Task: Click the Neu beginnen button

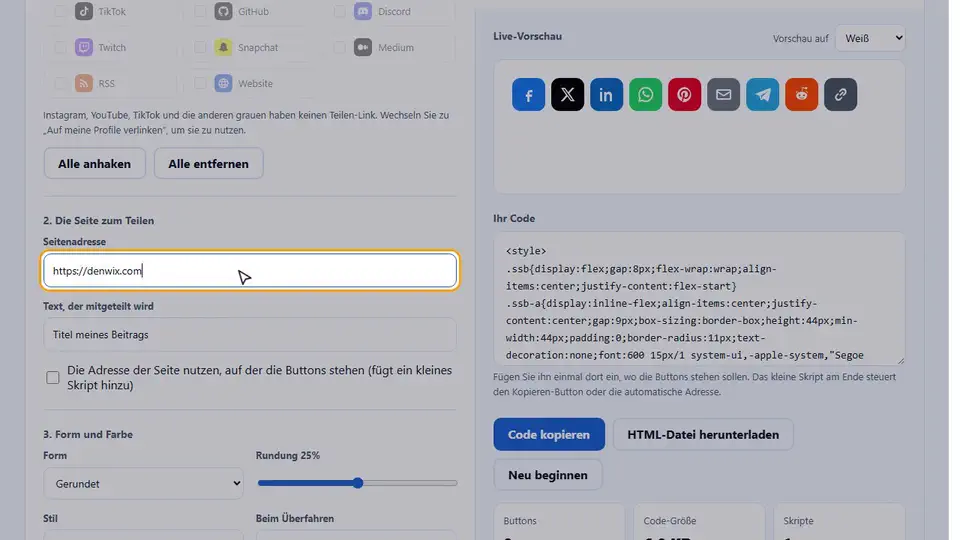Action: coord(547,475)
